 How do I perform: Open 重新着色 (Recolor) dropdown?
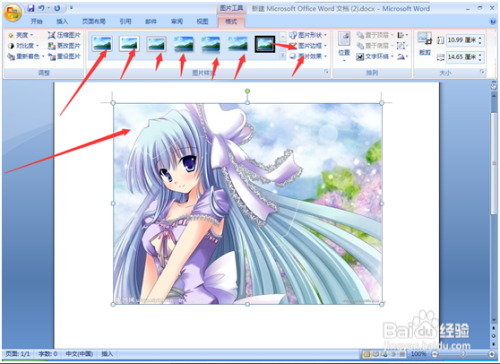(26, 56)
